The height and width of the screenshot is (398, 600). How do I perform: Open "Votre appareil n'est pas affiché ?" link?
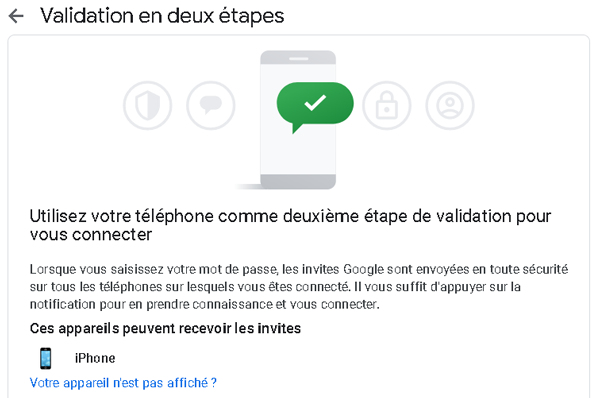[x=123, y=383]
